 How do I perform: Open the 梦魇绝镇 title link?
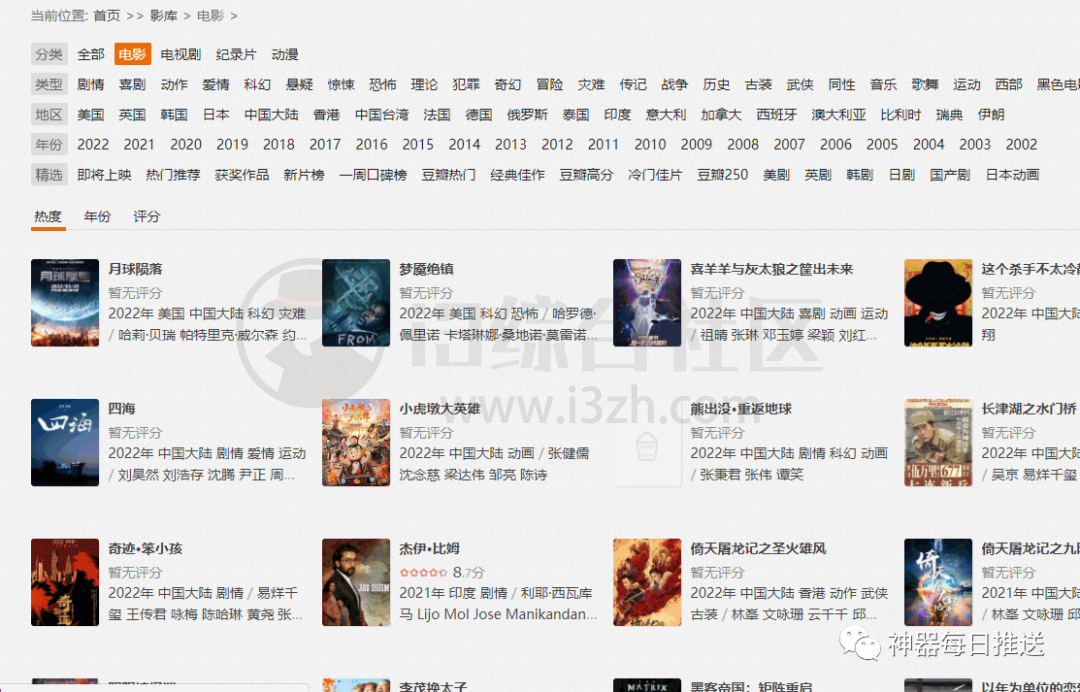pyautogui.click(x=426, y=269)
